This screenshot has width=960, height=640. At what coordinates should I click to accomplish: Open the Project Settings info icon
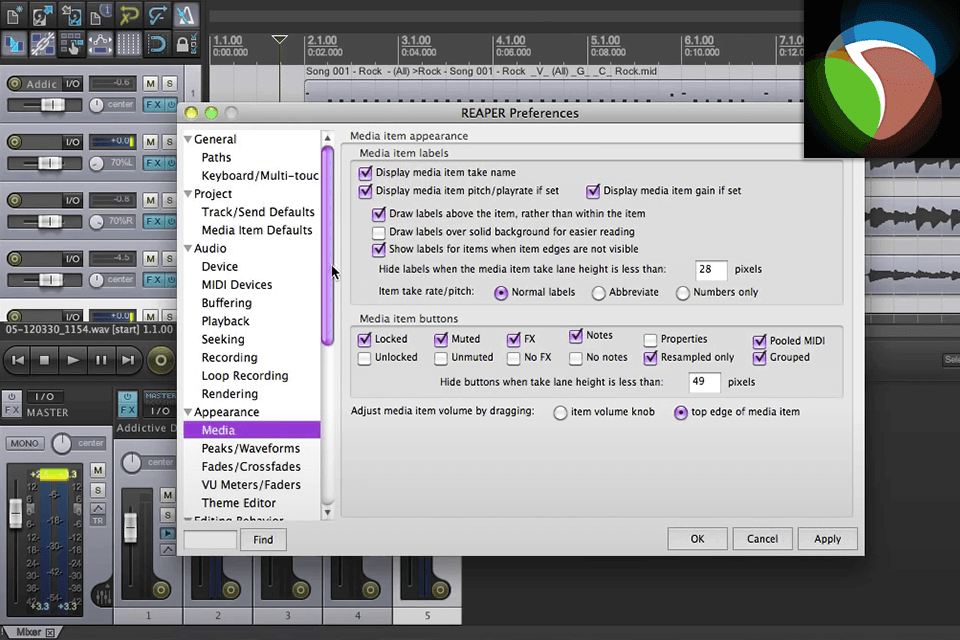coord(100,15)
